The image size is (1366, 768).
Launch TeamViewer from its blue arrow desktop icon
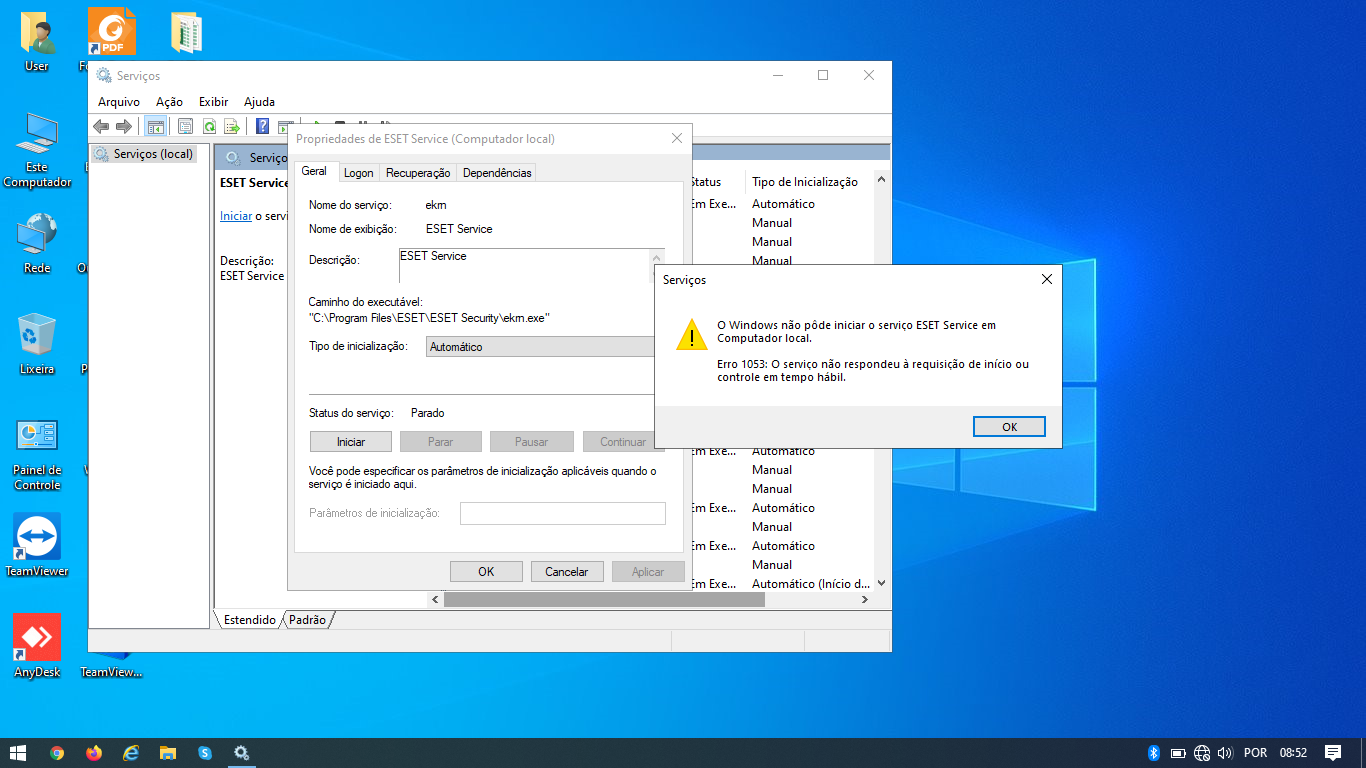(x=37, y=545)
